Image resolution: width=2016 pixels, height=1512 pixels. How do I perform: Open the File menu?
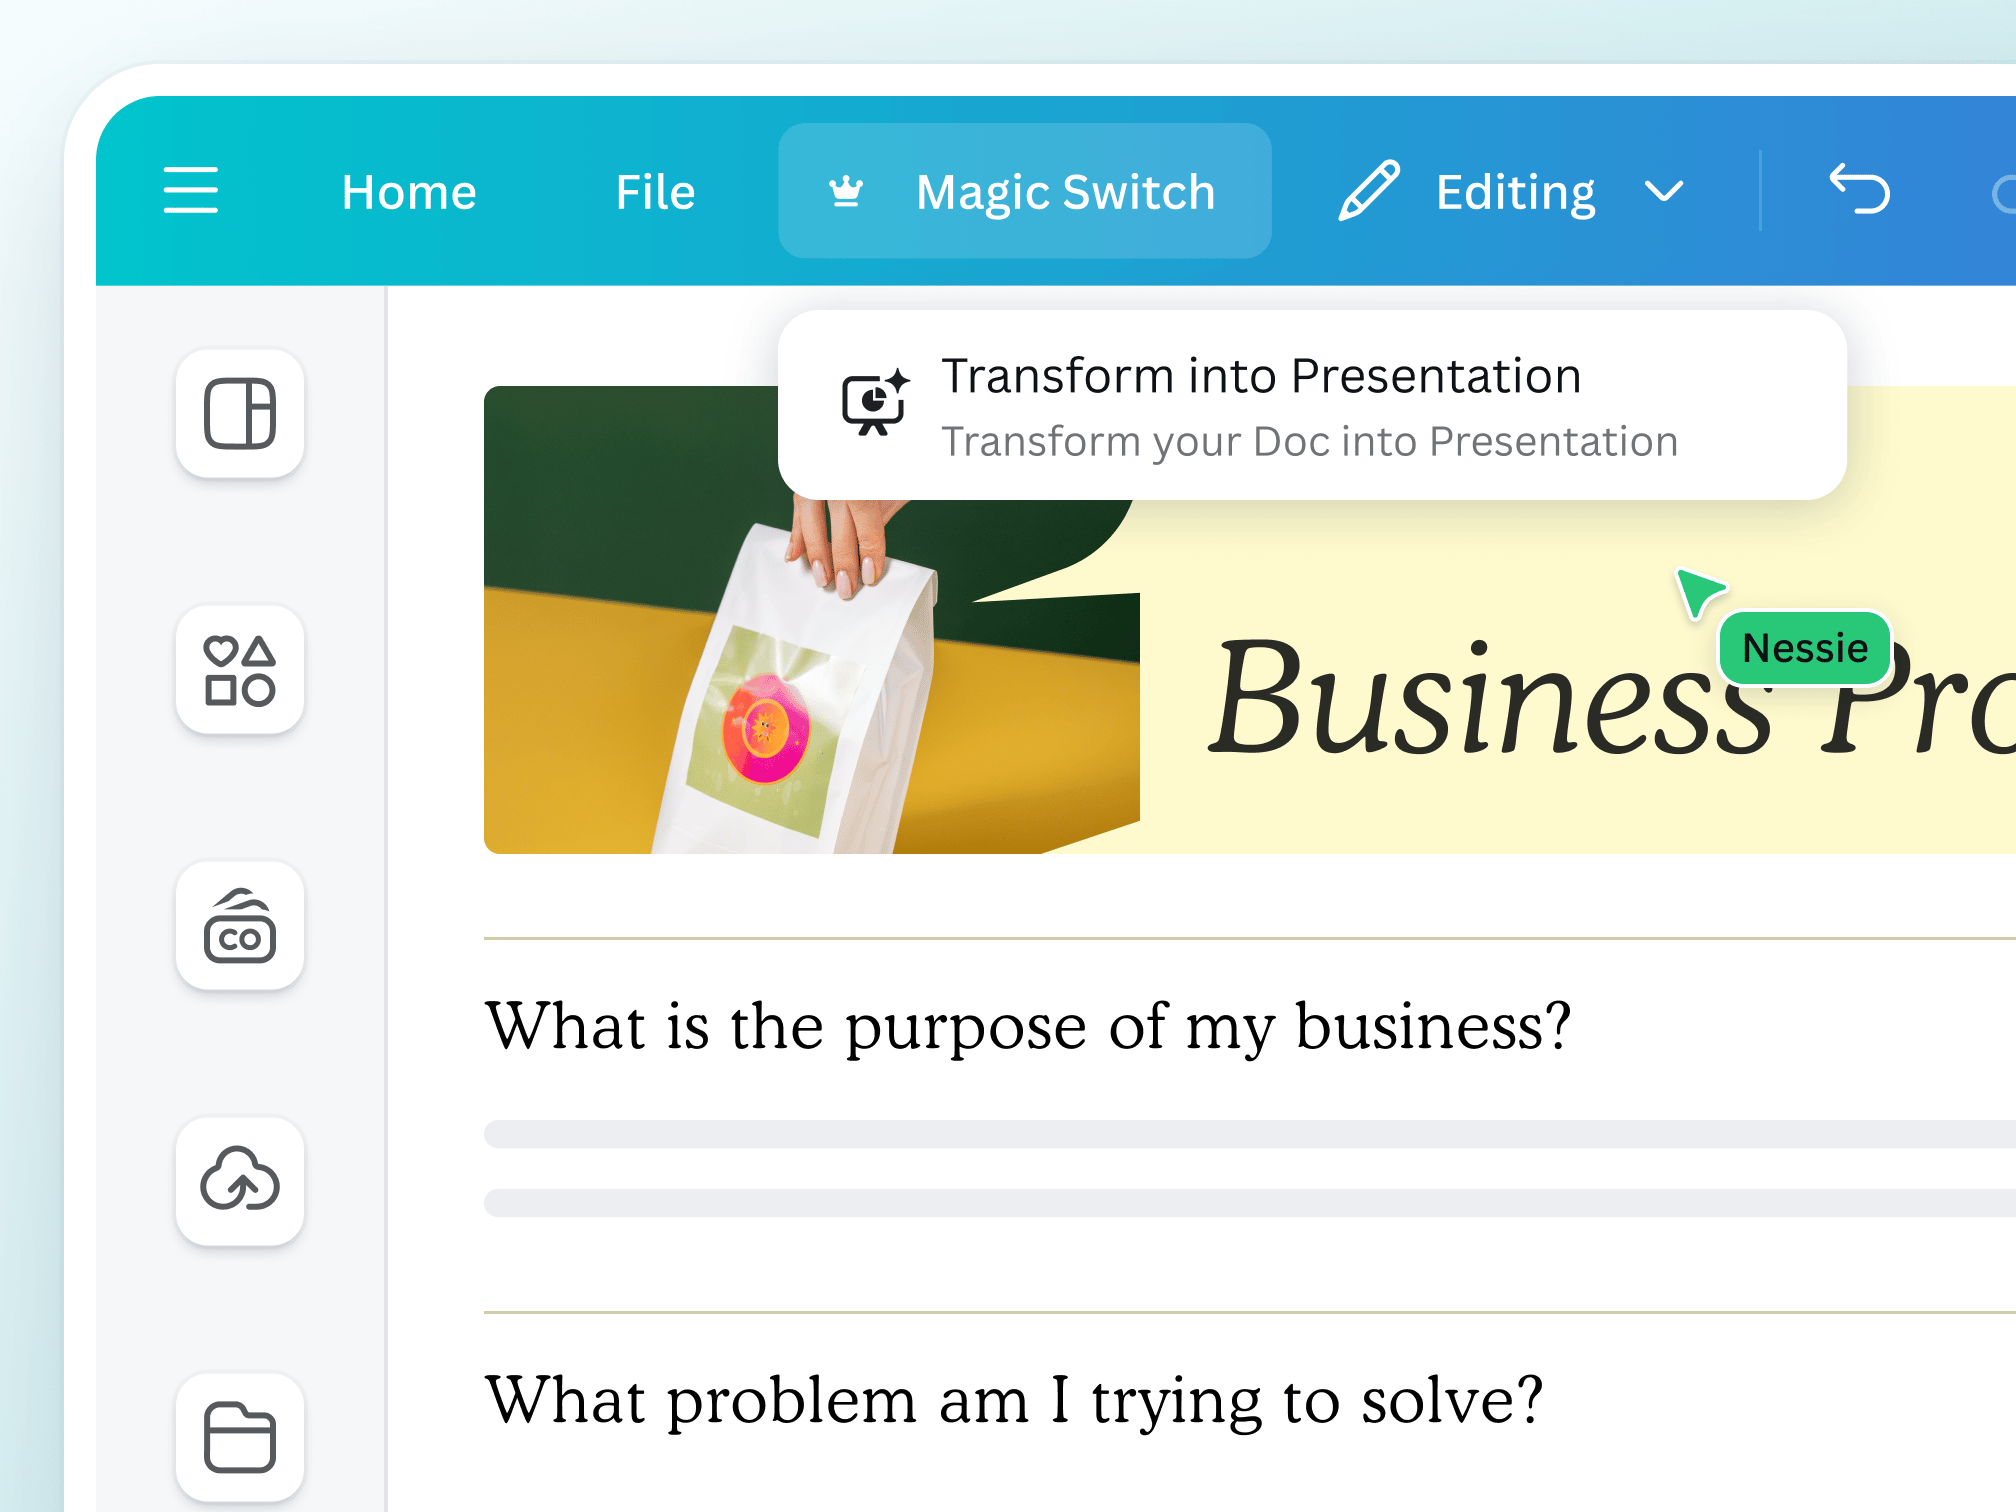655,191
